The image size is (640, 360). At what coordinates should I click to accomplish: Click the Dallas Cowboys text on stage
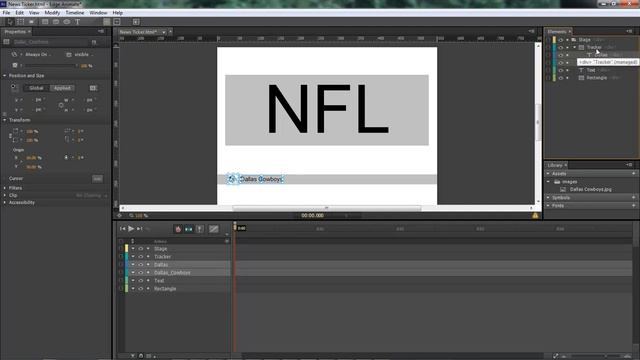coord(261,179)
